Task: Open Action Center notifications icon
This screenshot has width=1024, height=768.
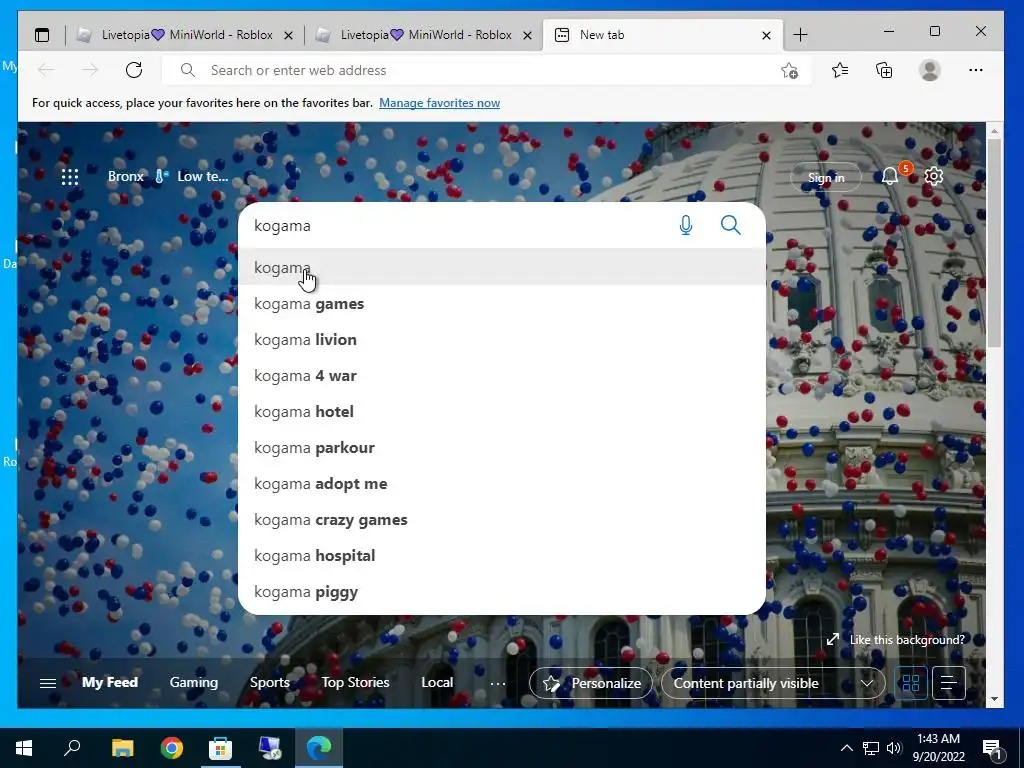Action: (992, 748)
